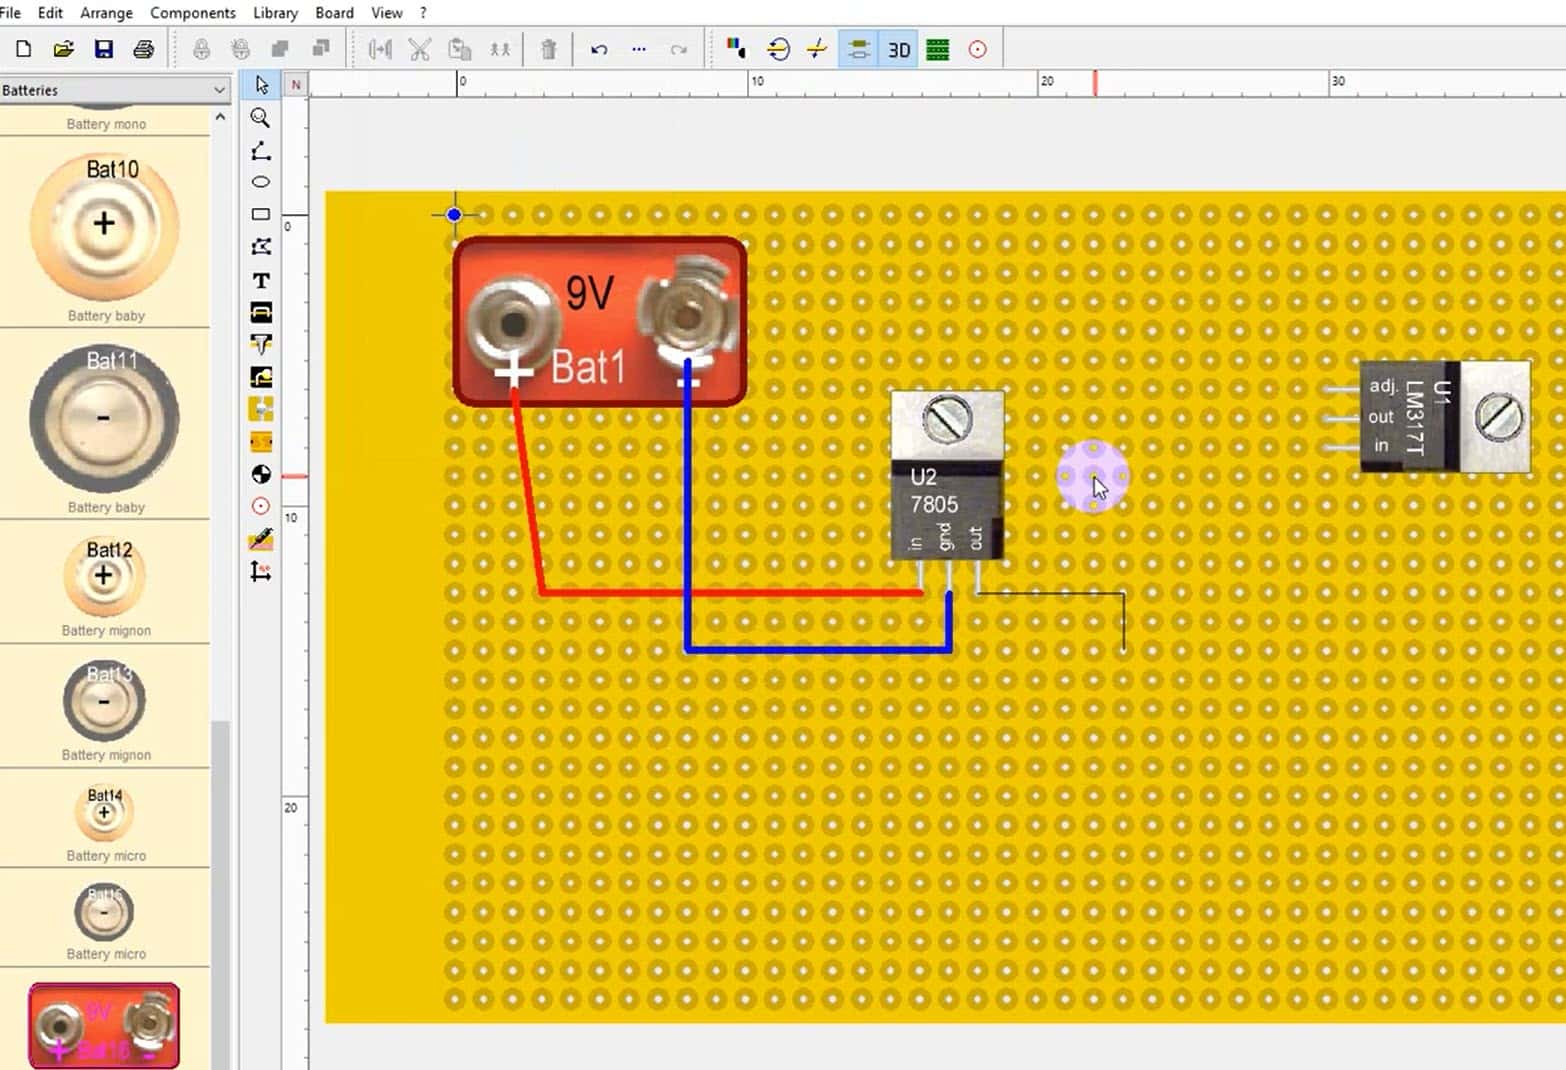The height and width of the screenshot is (1070, 1566).
Task: Click the undo arrow
Action: point(598,49)
